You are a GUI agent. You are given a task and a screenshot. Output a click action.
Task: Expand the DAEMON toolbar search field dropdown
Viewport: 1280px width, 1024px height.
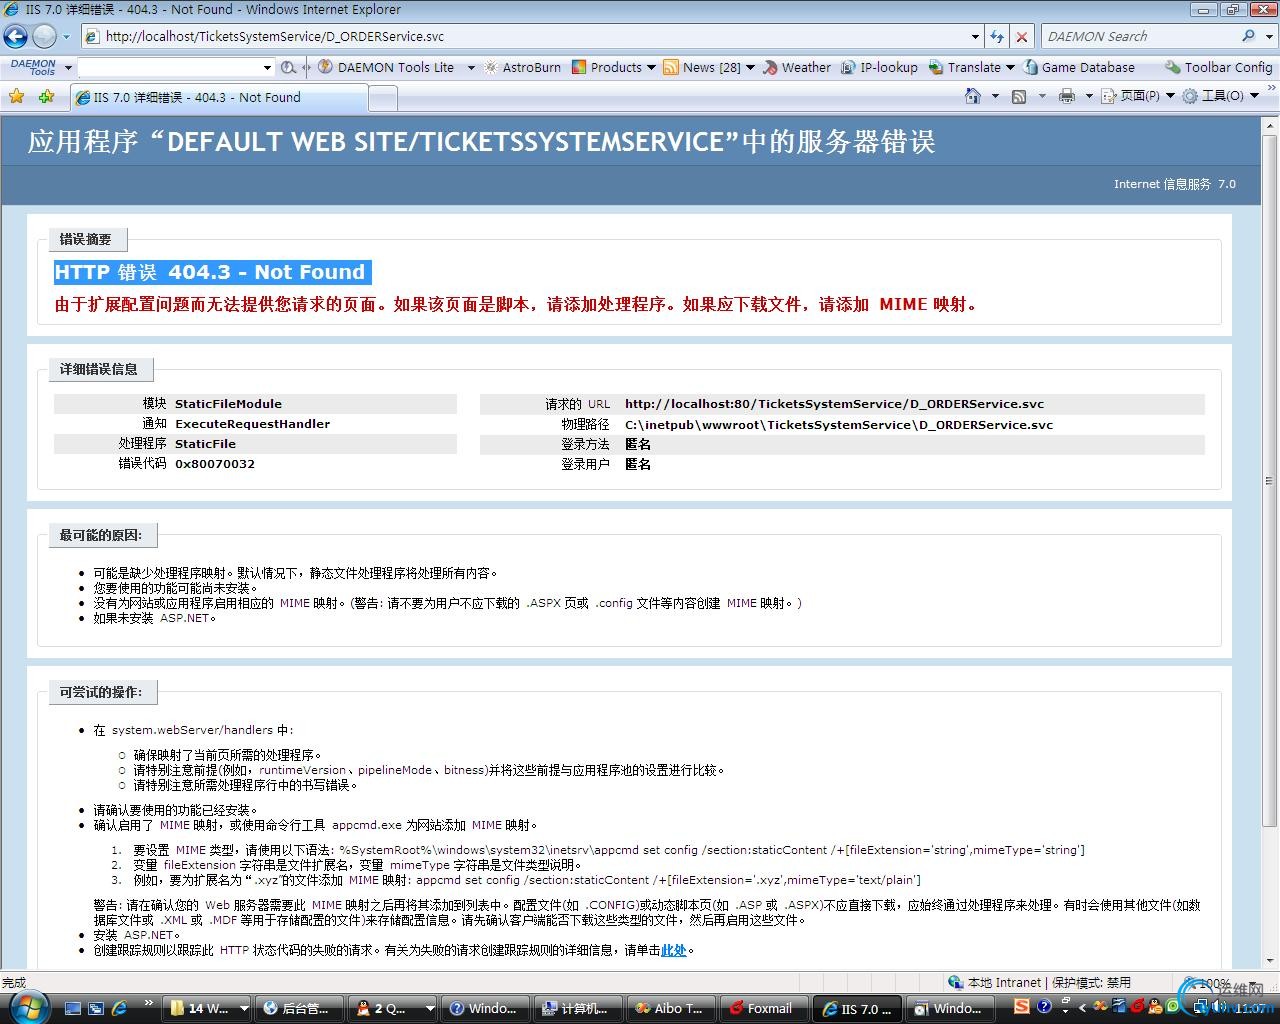(x=267, y=68)
